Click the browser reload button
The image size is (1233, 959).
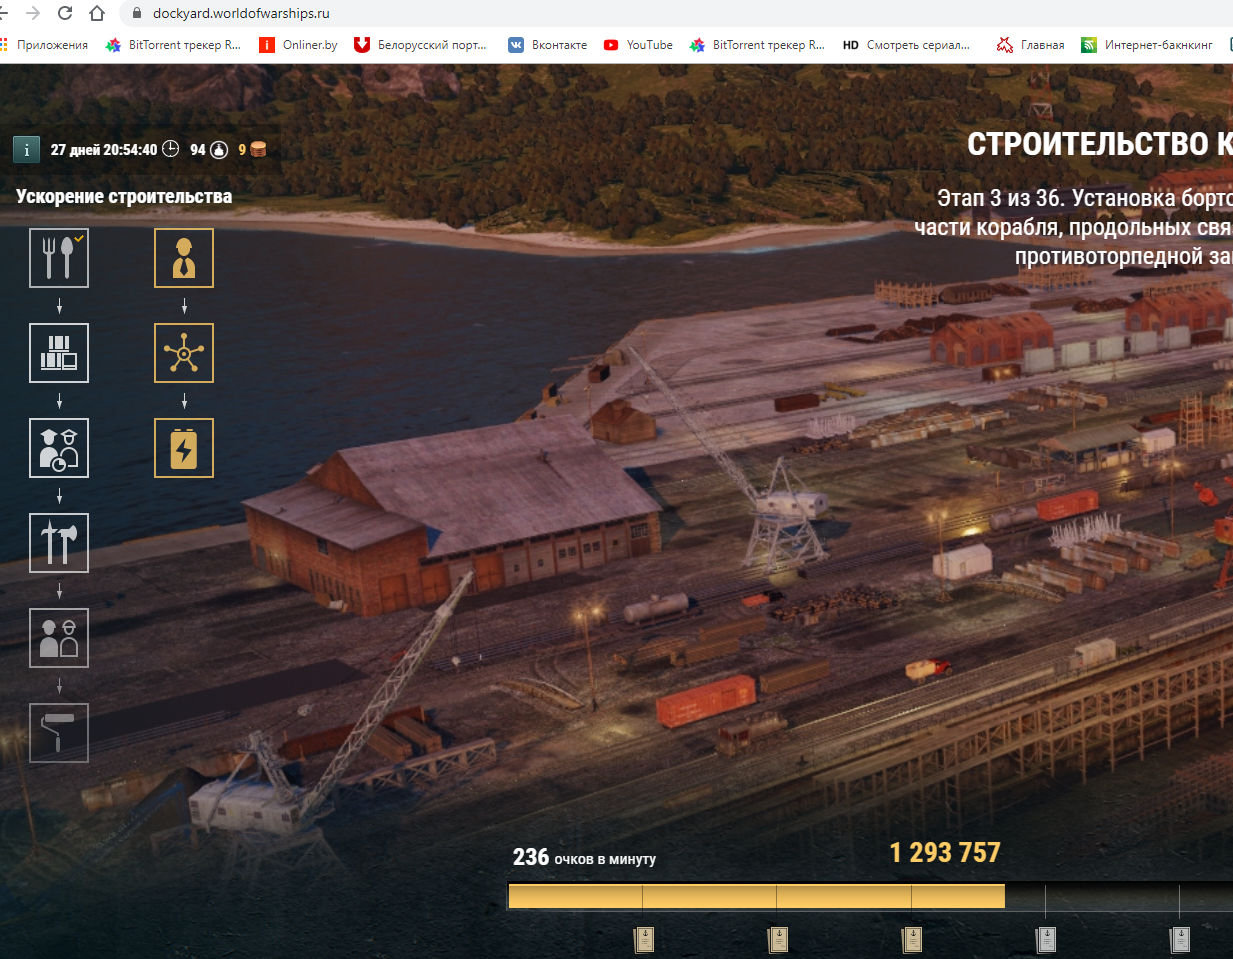point(65,13)
